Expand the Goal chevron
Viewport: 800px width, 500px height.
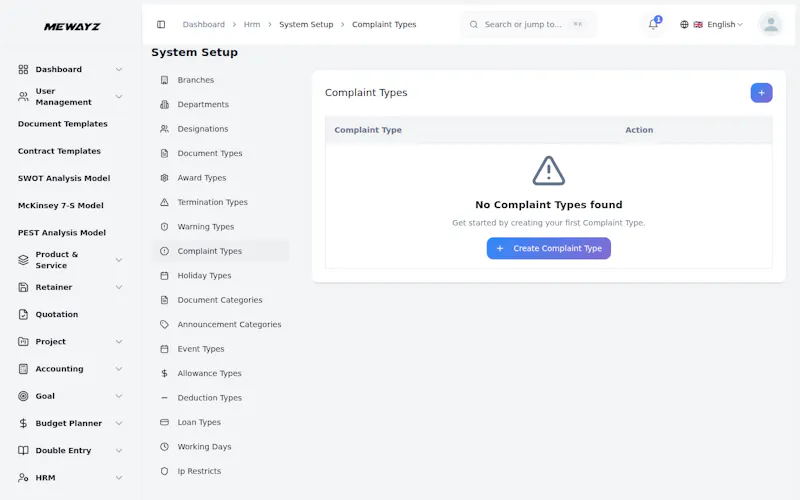(x=119, y=396)
